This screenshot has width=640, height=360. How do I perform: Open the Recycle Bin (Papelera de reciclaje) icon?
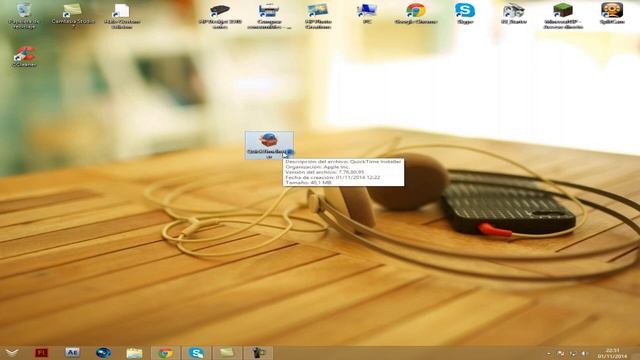click(x=24, y=15)
